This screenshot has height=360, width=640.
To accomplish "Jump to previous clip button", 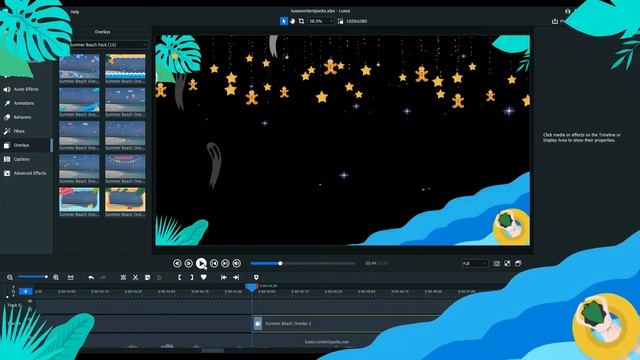I will click(x=214, y=264).
